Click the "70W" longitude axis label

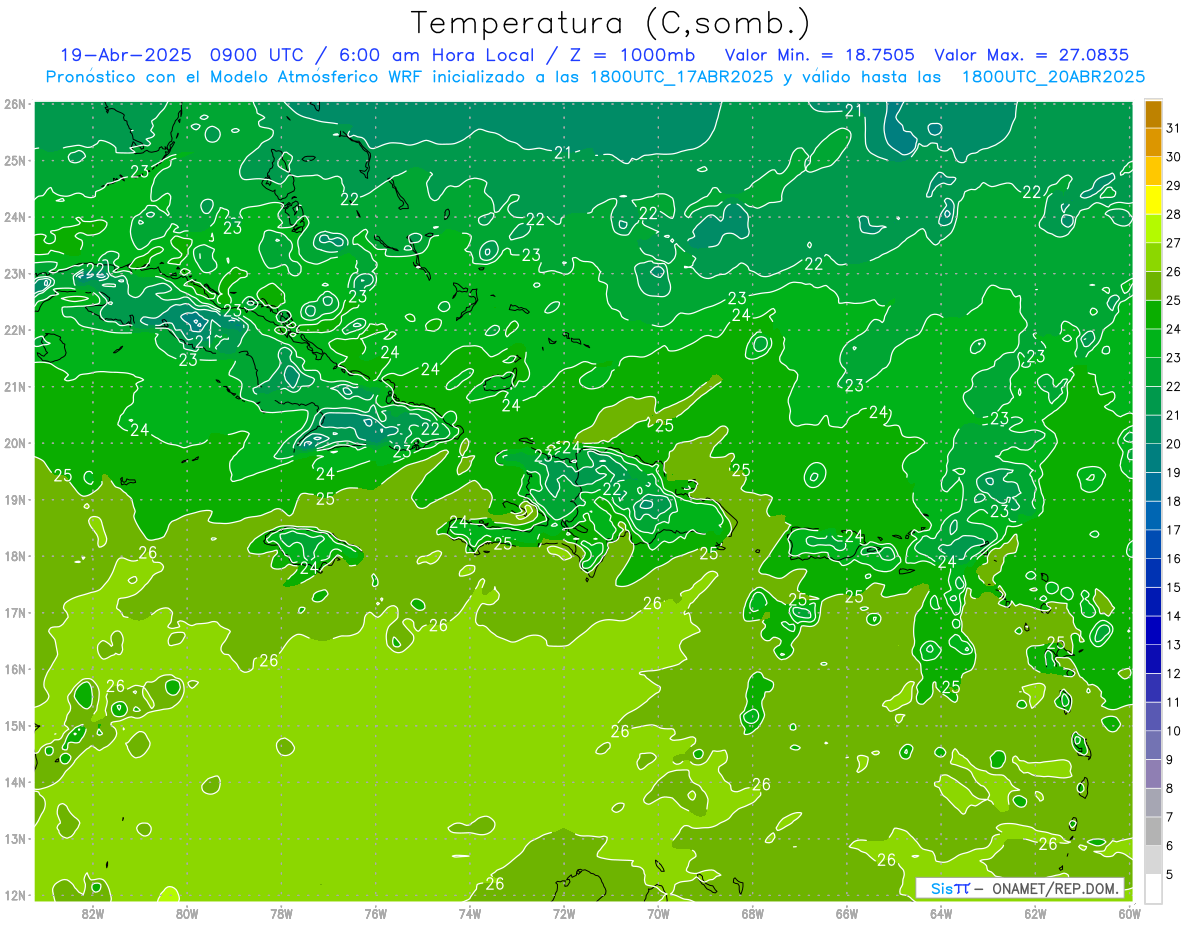(x=658, y=913)
